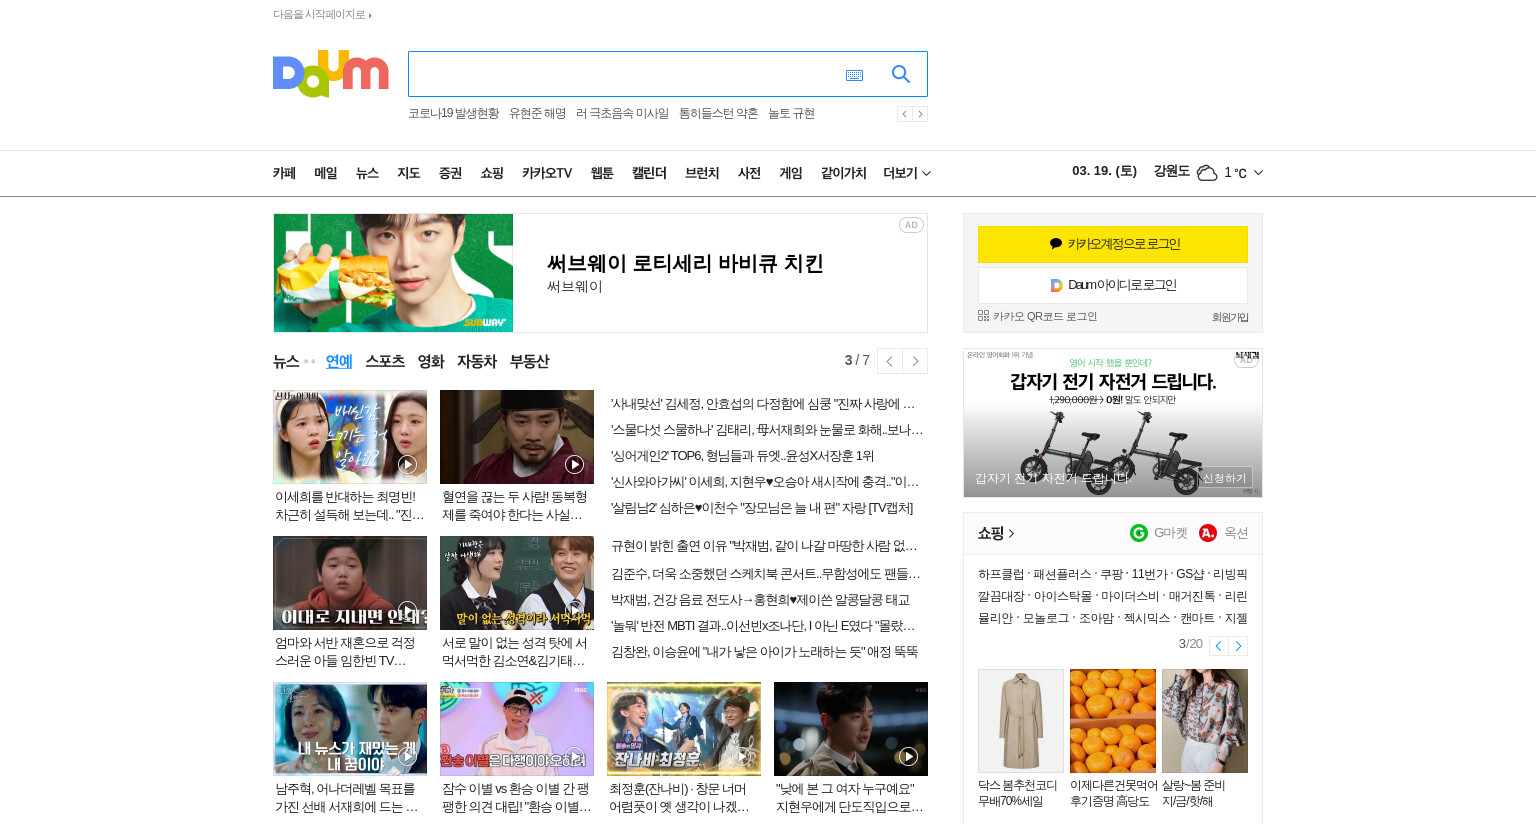Open headline 김창완, 이승윤에

pos(764,652)
